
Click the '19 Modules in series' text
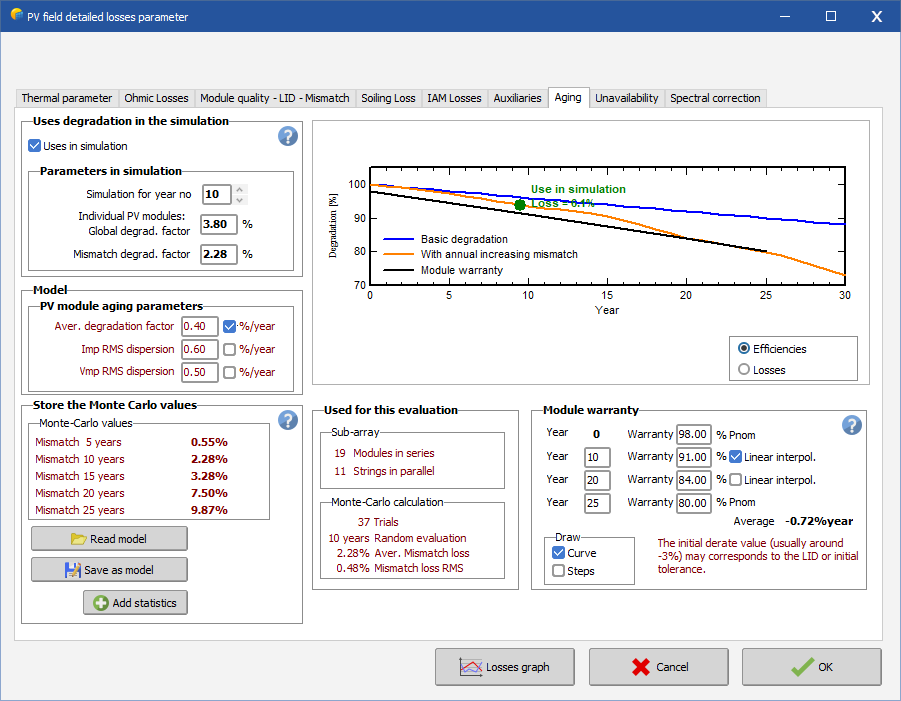tap(384, 453)
